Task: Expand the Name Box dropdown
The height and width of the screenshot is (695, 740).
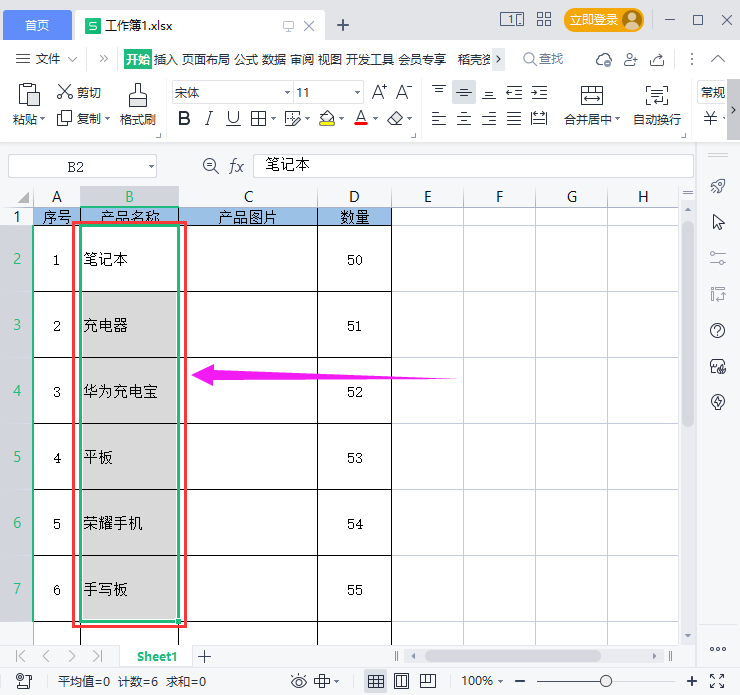Action: coord(151,167)
